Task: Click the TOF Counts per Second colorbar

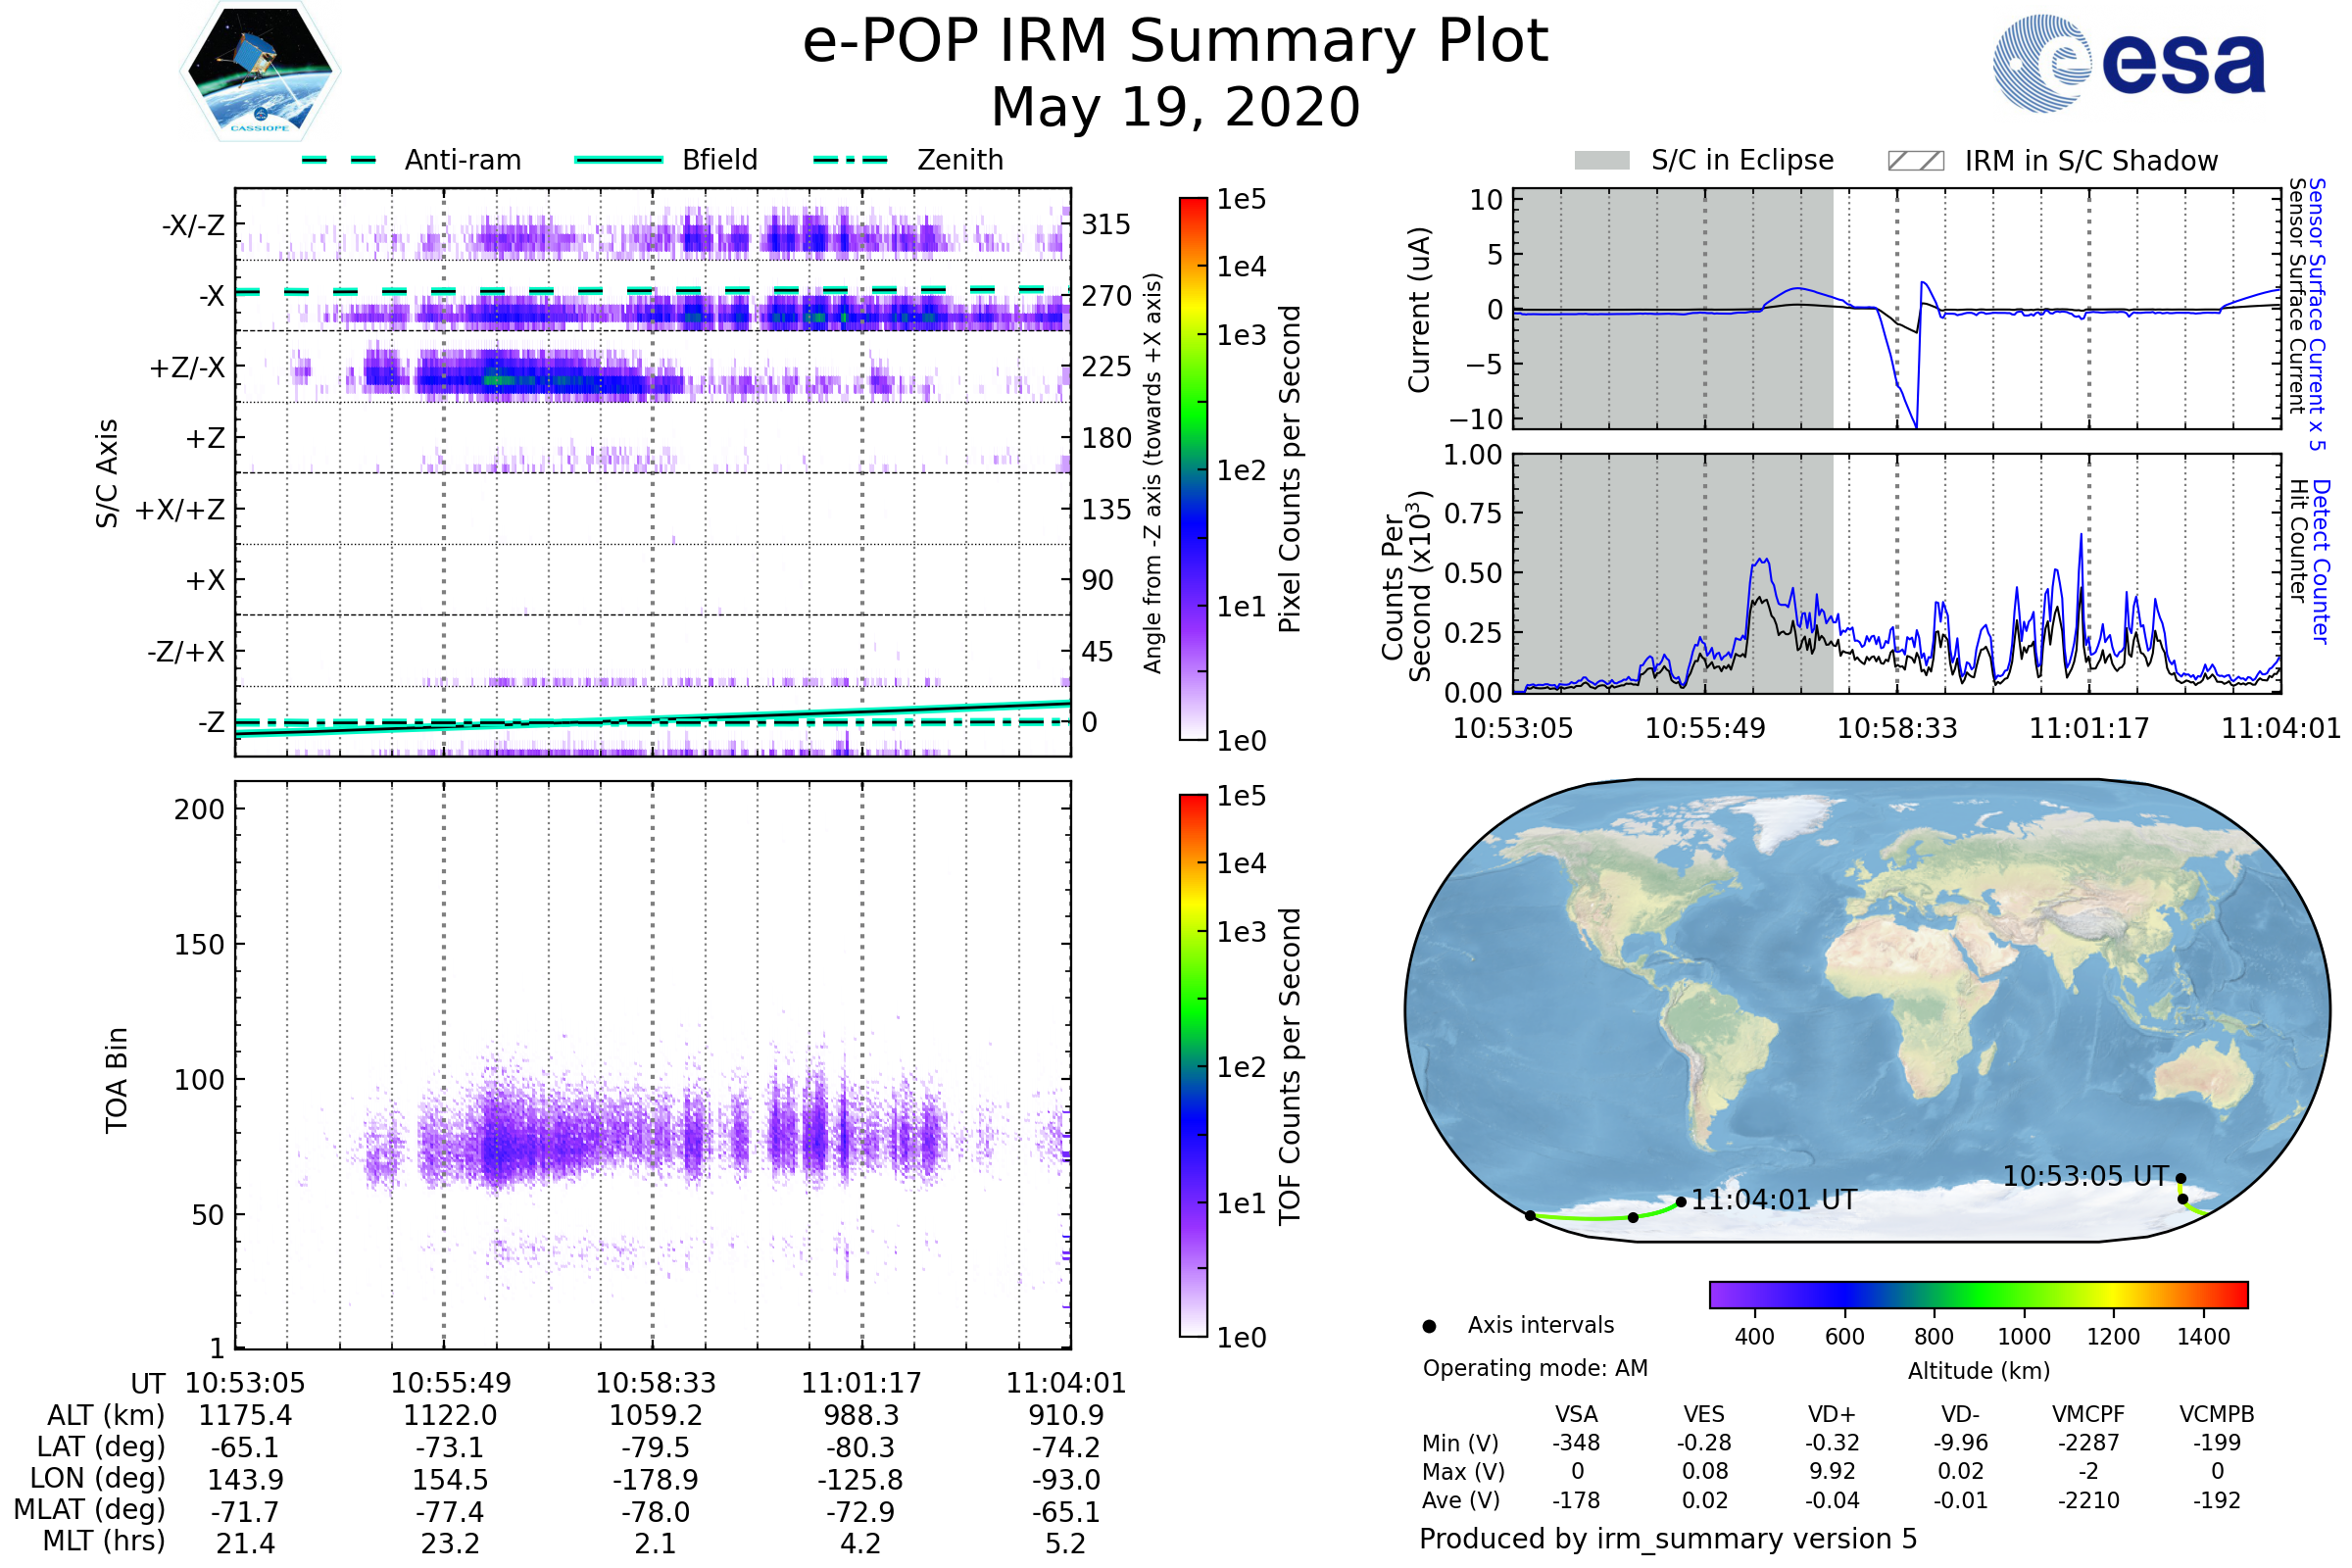Action: (1193, 1065)
